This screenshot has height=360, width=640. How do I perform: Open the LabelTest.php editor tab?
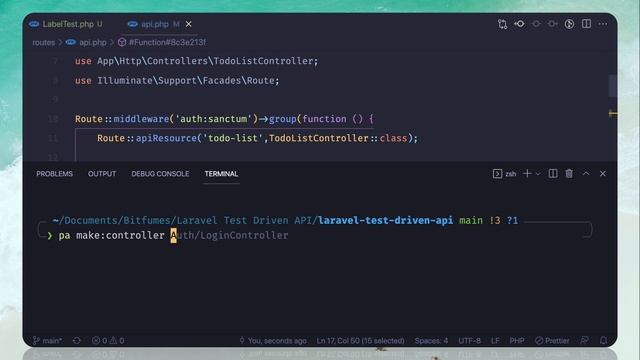click(66, 24)
